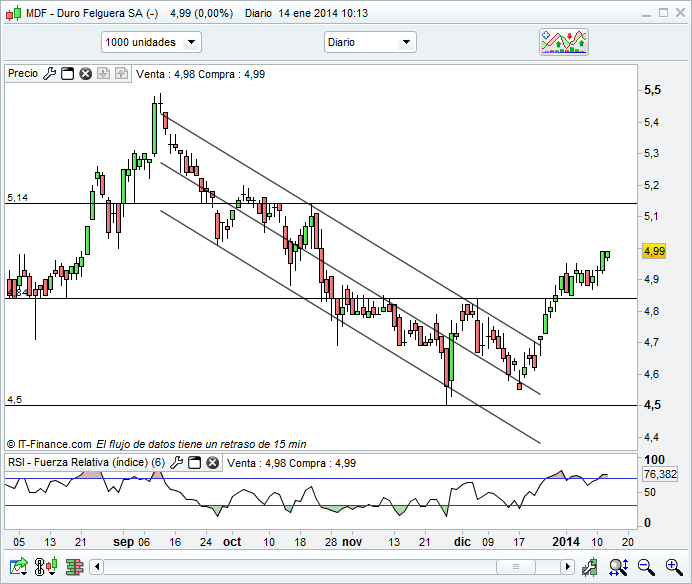Open the 1000 unidades dropdown
692x584 pixels.
151,42
